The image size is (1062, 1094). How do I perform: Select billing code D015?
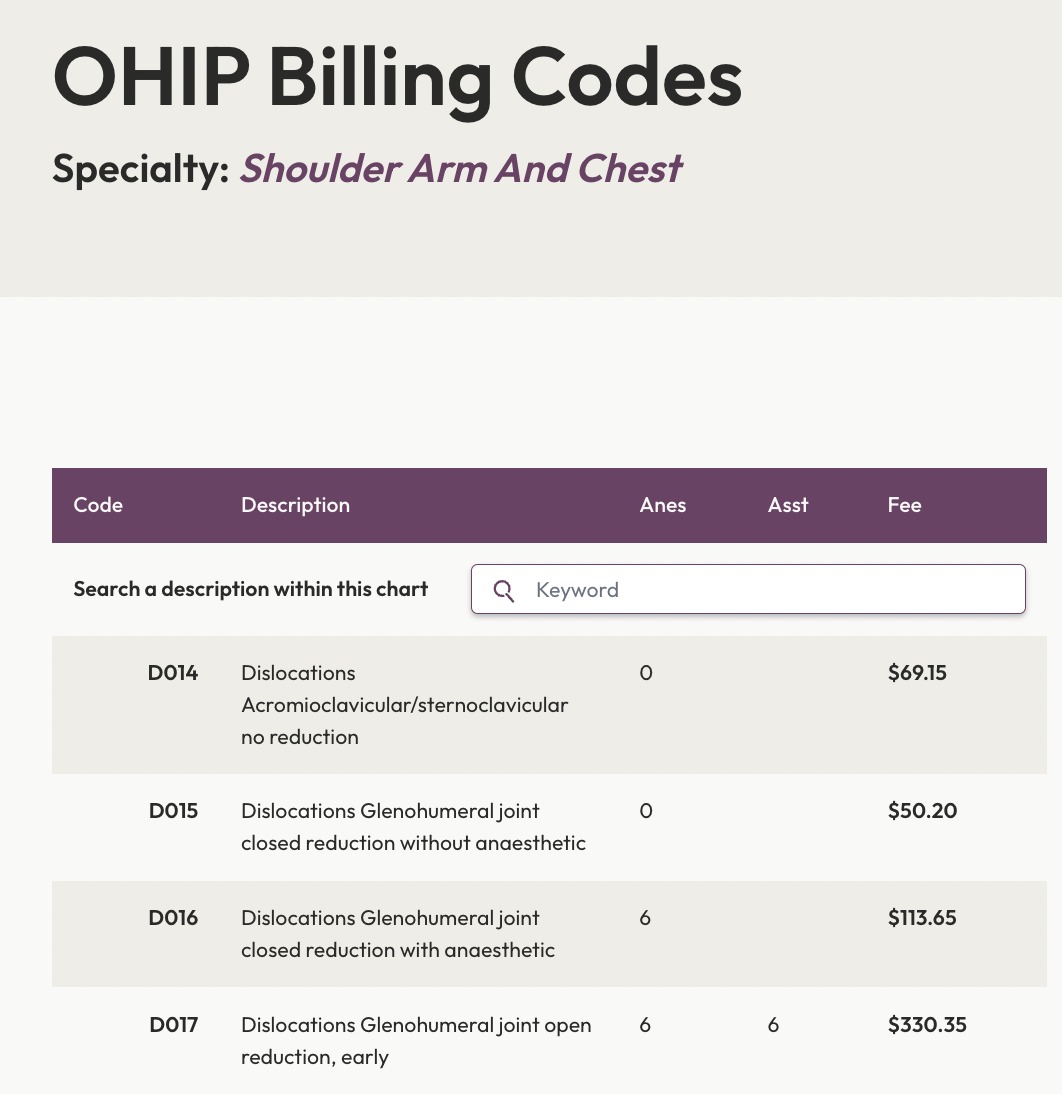pos(172,811)
